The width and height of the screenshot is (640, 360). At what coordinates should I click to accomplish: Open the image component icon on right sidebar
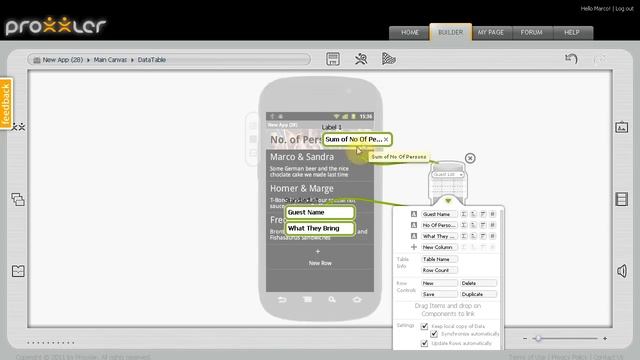point(621,127)
